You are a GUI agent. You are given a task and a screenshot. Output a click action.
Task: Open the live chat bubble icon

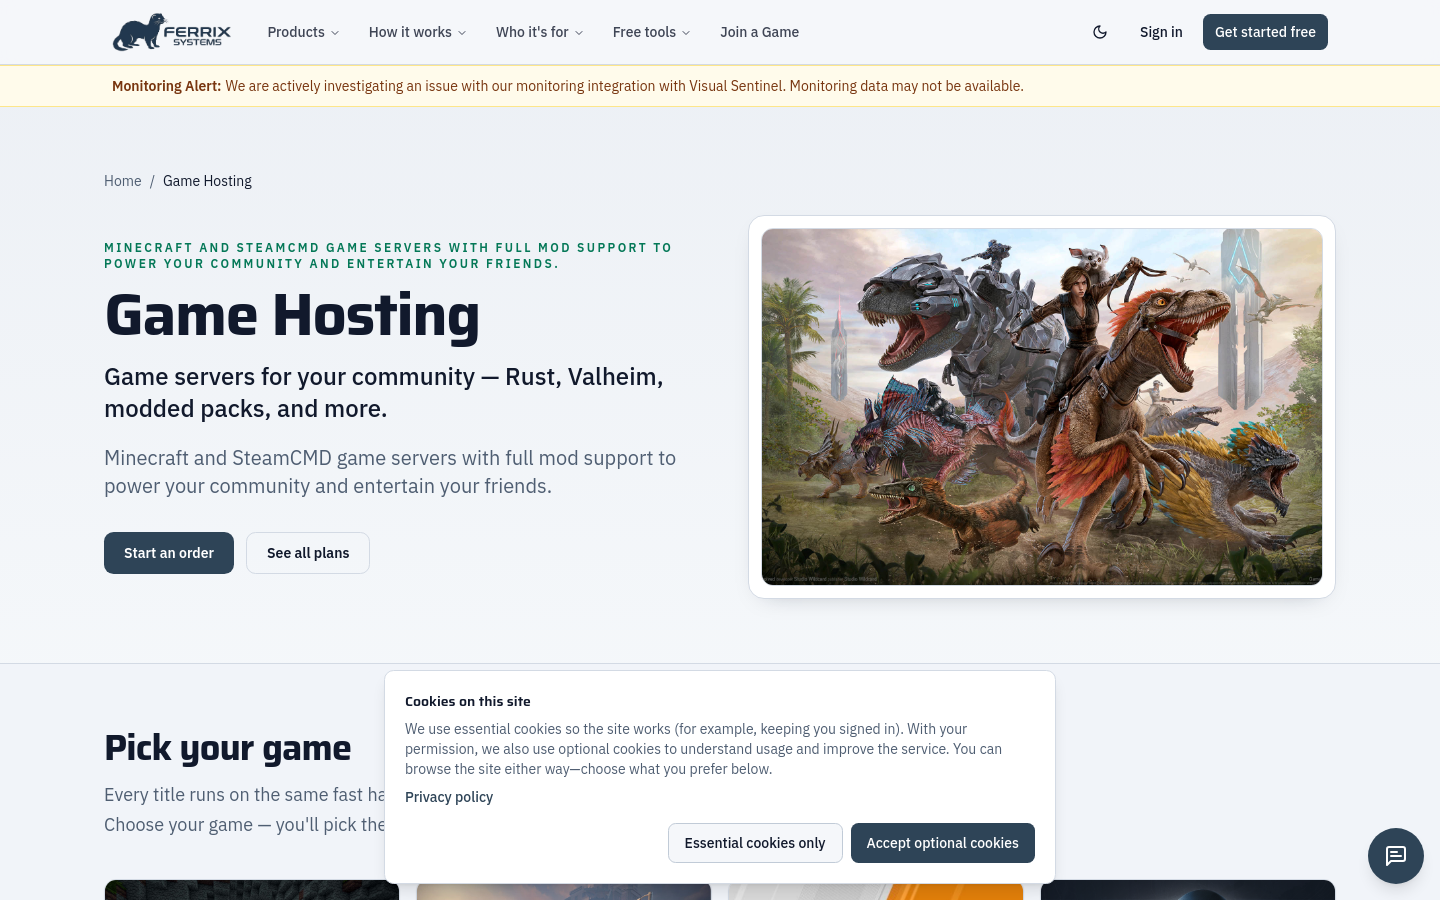[1396, 856]
